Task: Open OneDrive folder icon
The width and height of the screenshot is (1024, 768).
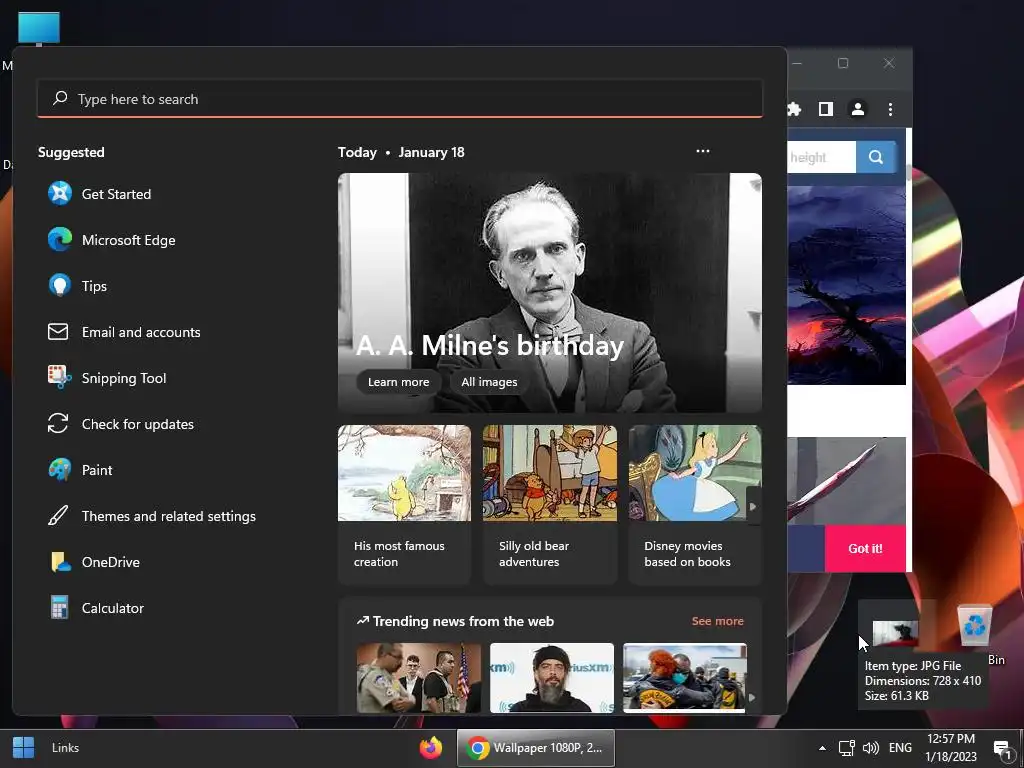Action: coord(59,562)
